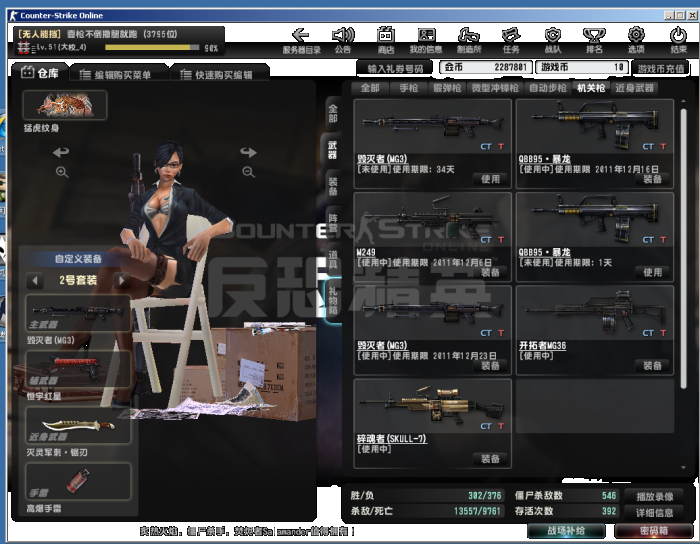Click the 手雷 高爆手雷 grenade slot

(78, 482)
